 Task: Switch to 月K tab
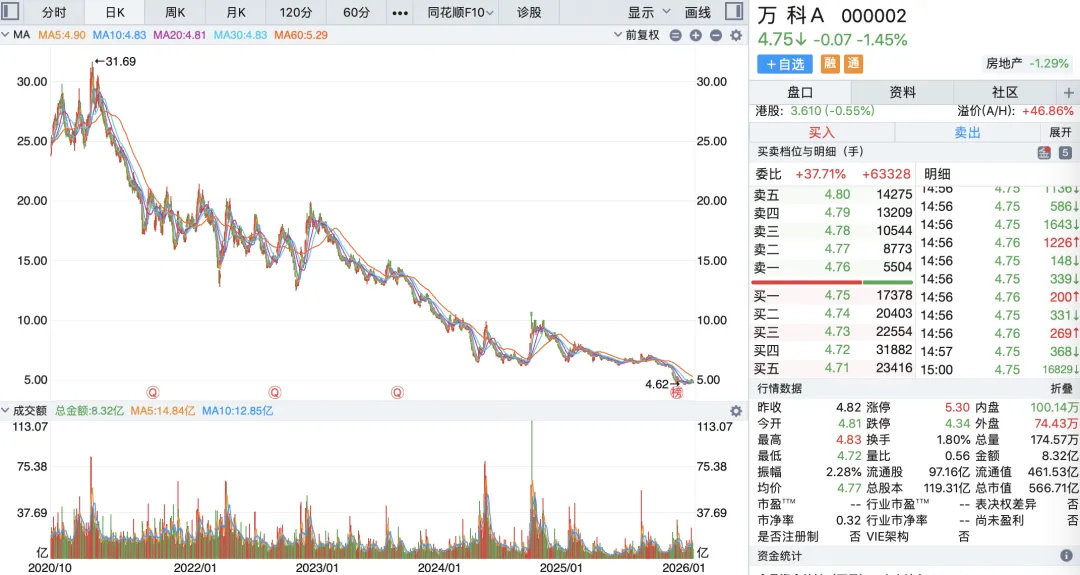click(x=236, y=12)
